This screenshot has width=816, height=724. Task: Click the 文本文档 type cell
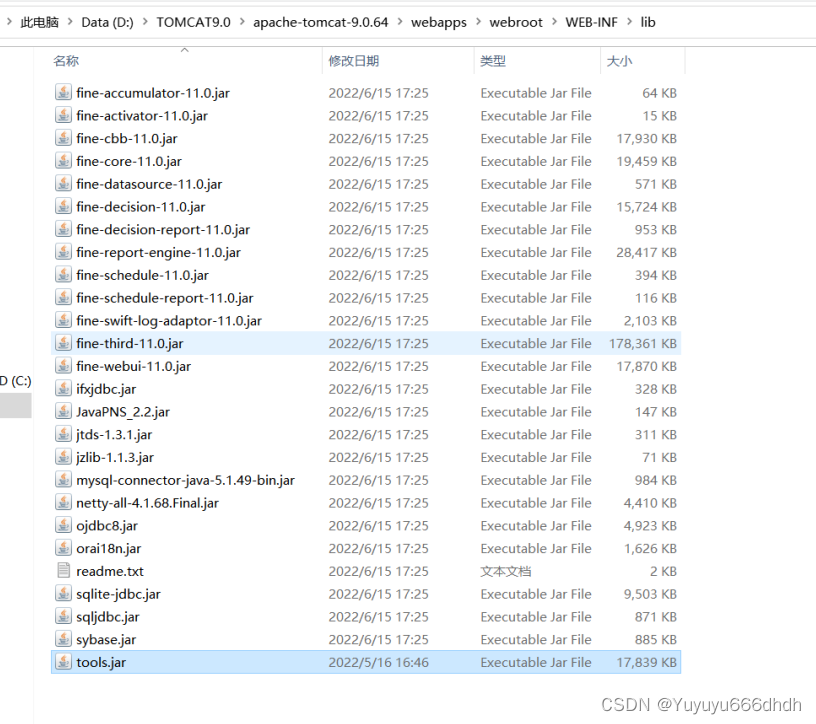506,571
